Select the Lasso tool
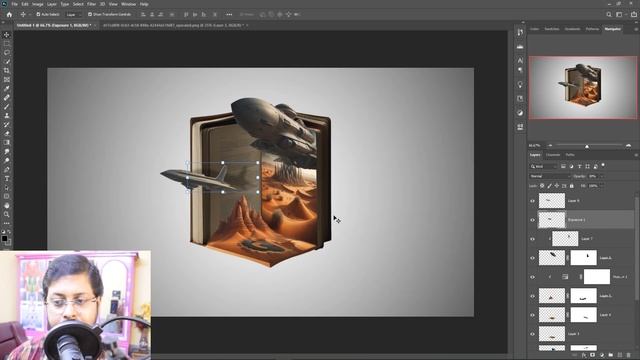Image resolution: width=640 pixels, height=360 pixels. pos(7,53)
